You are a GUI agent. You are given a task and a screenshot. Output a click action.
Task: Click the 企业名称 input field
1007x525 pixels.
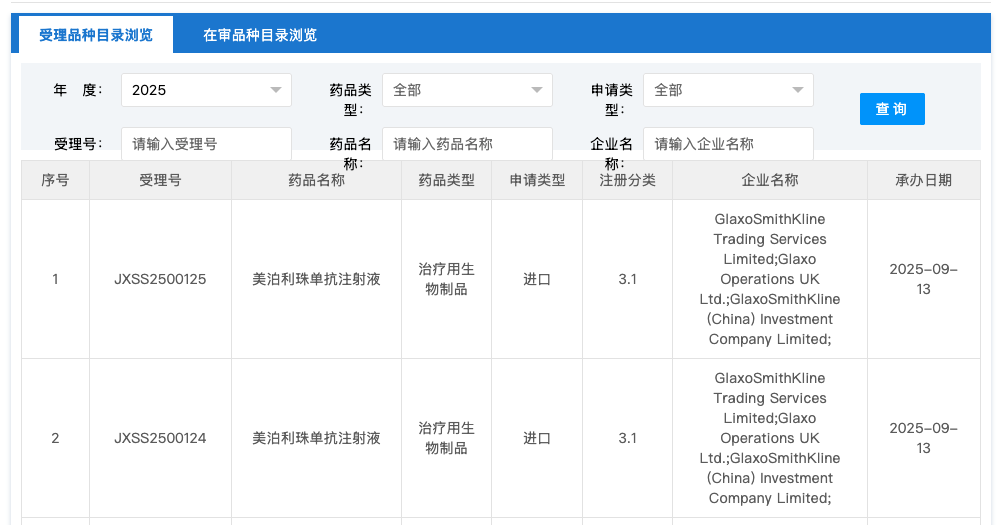[728, 144]
